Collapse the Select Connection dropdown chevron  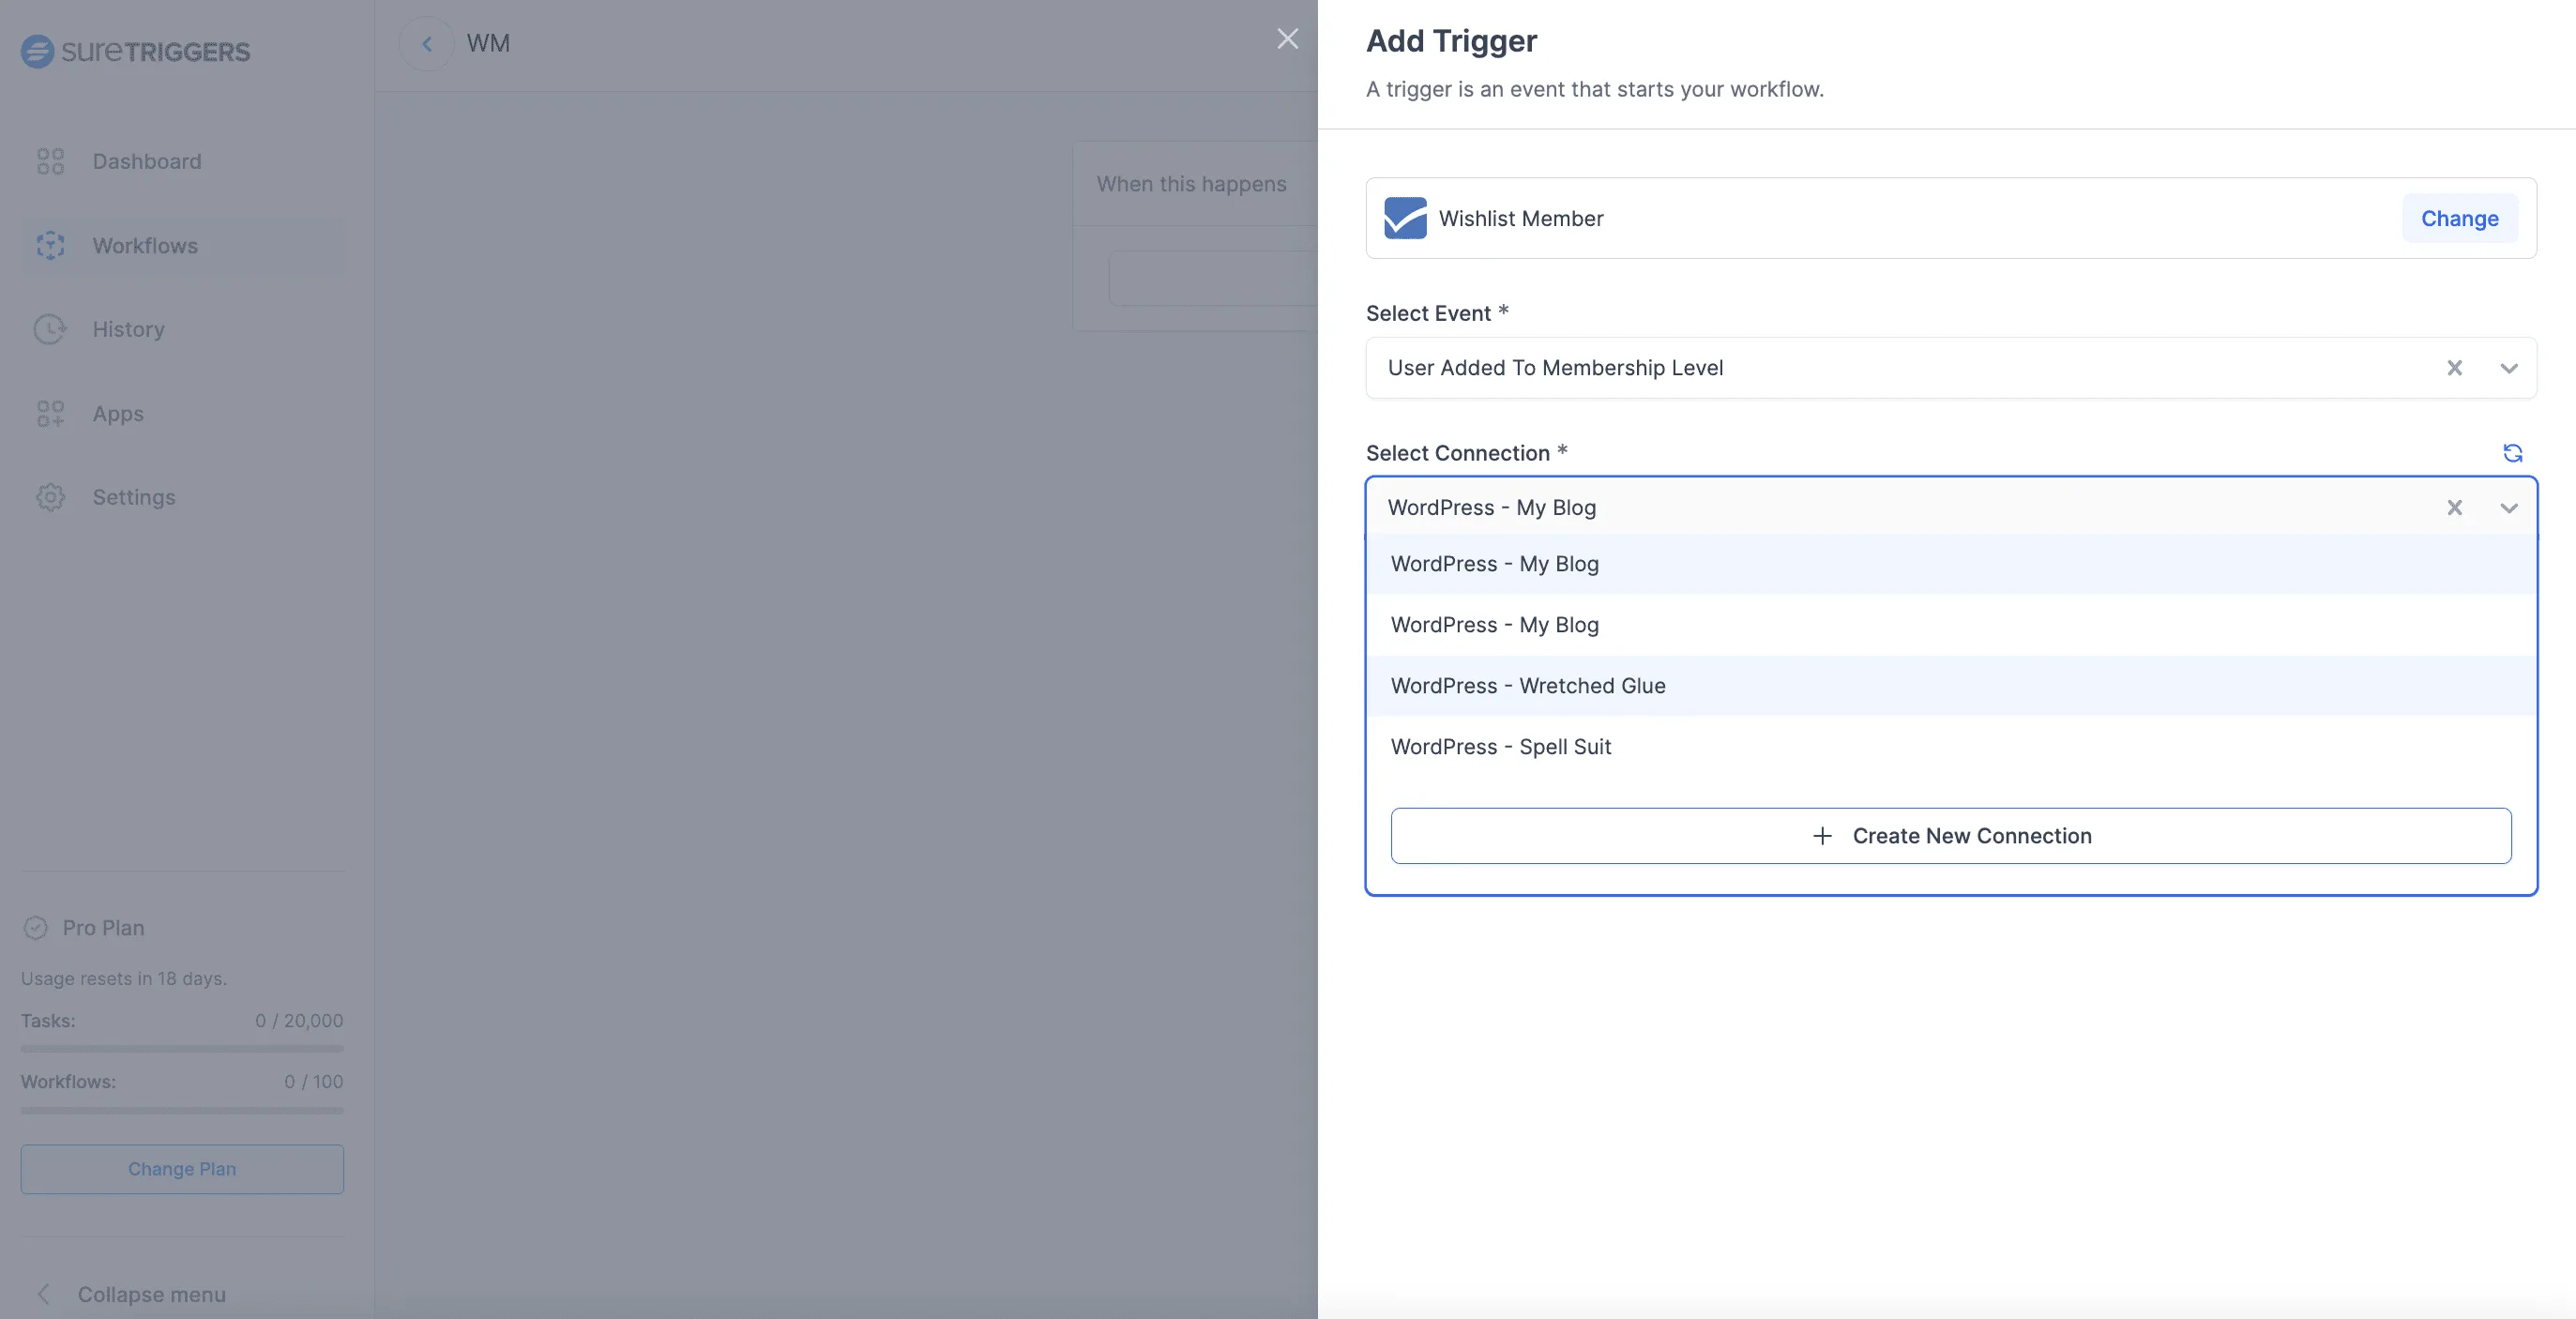[2508, 508]
